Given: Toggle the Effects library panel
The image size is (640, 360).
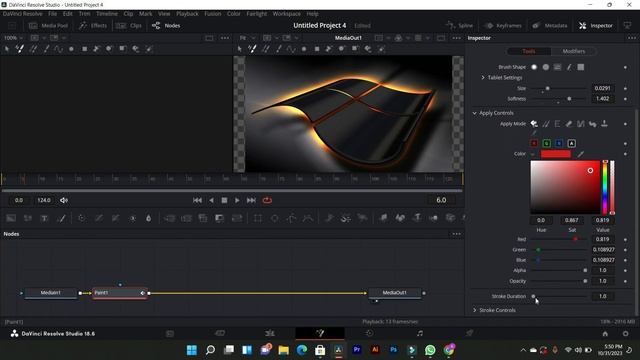Looking at the screenshot, I should click(x=93, y=25).
